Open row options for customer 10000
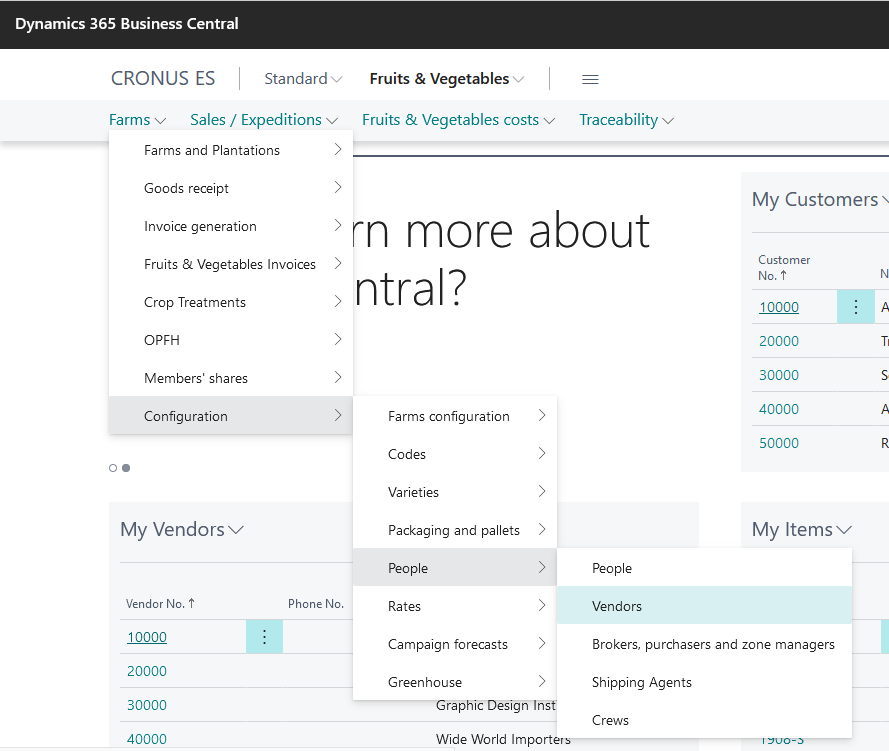 click(856, 307)
